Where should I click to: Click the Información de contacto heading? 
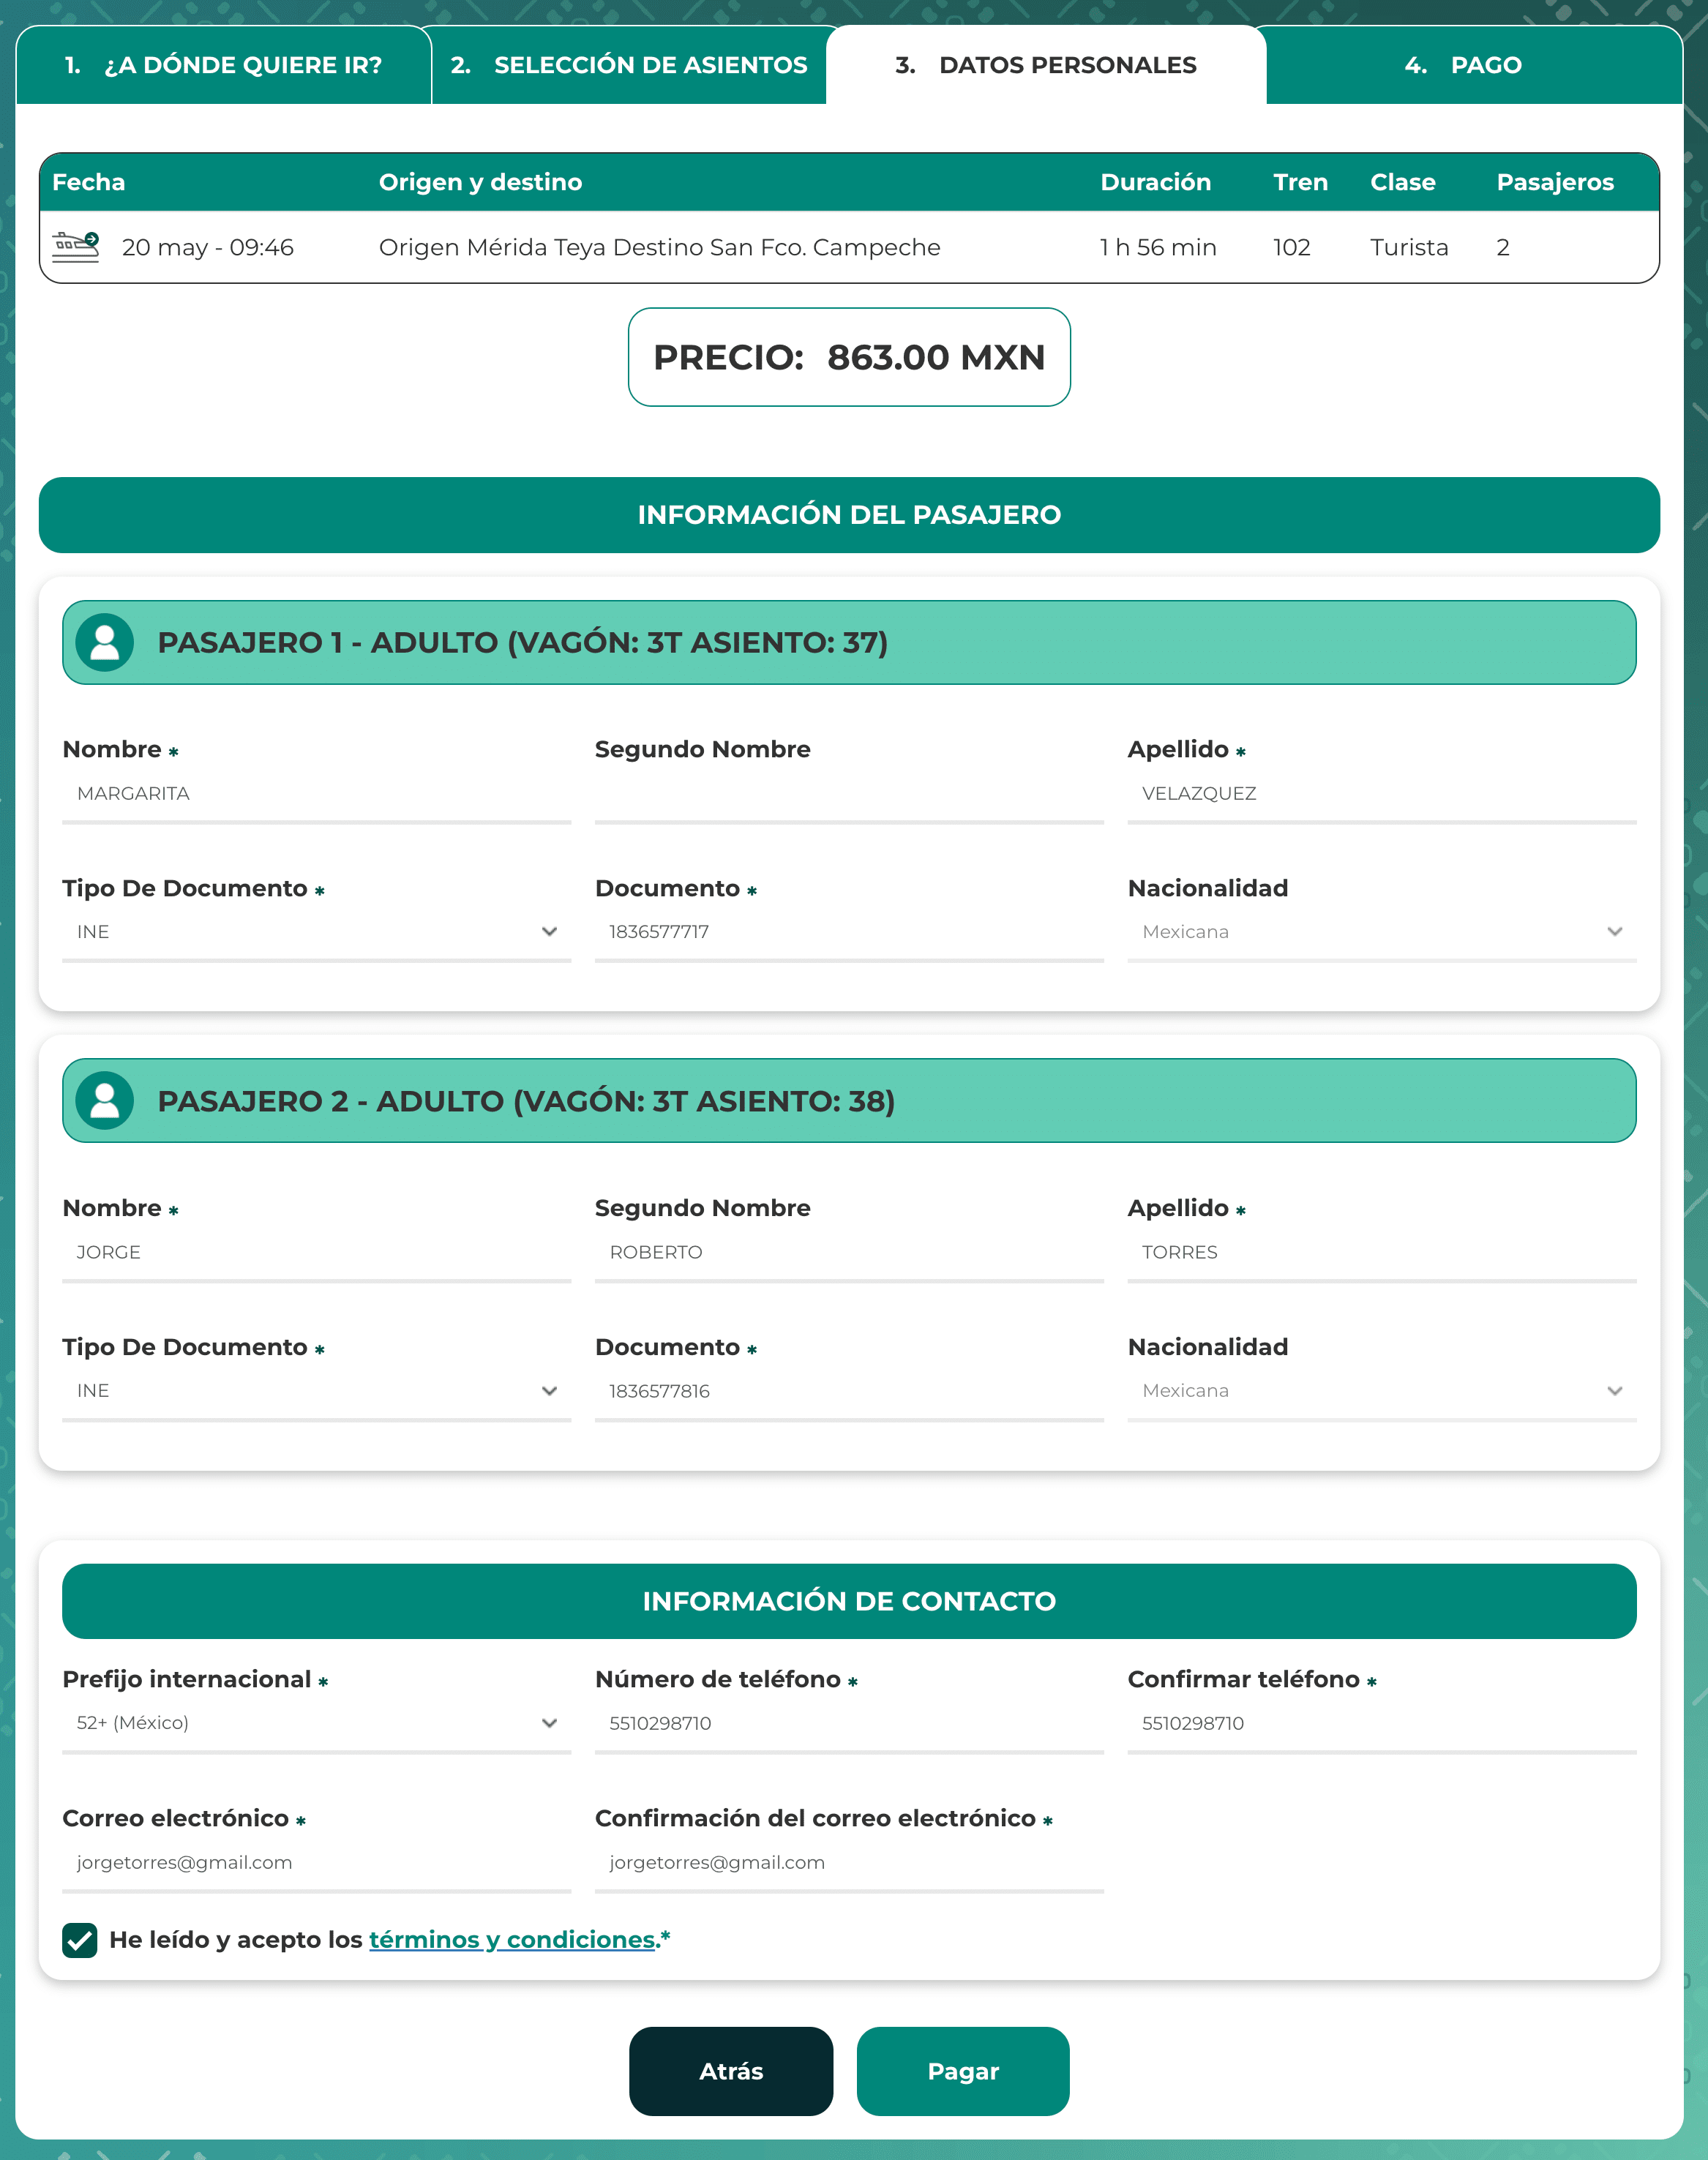[x=849, y=1601]
